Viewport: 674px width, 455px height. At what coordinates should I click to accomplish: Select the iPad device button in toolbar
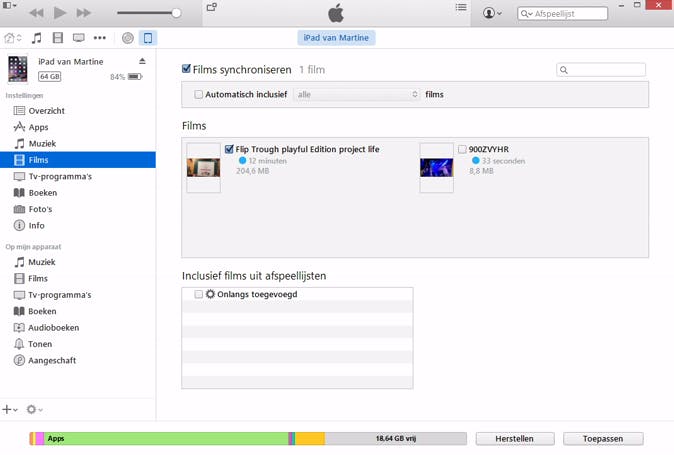148,38
